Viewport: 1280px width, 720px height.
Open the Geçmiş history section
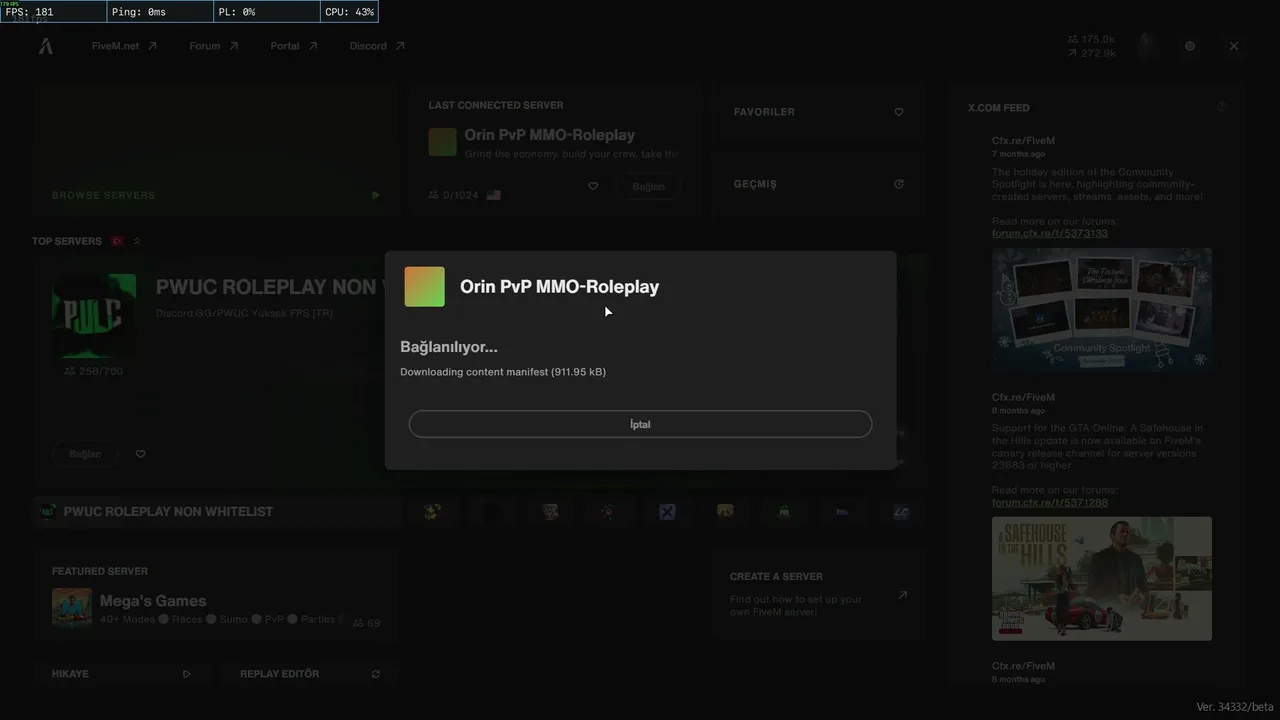pos(818,184)
